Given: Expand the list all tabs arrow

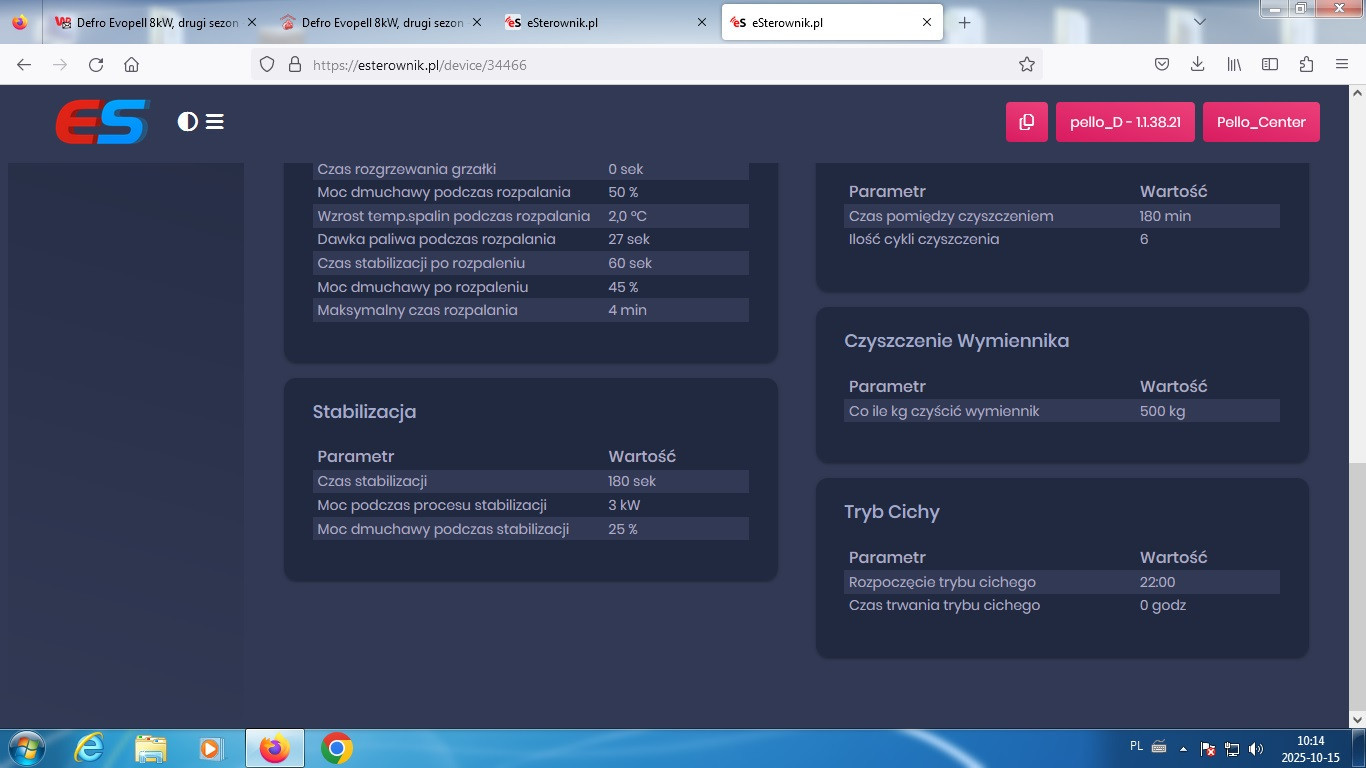Looking at the screenshot, I should click(x=1200, y=22).
